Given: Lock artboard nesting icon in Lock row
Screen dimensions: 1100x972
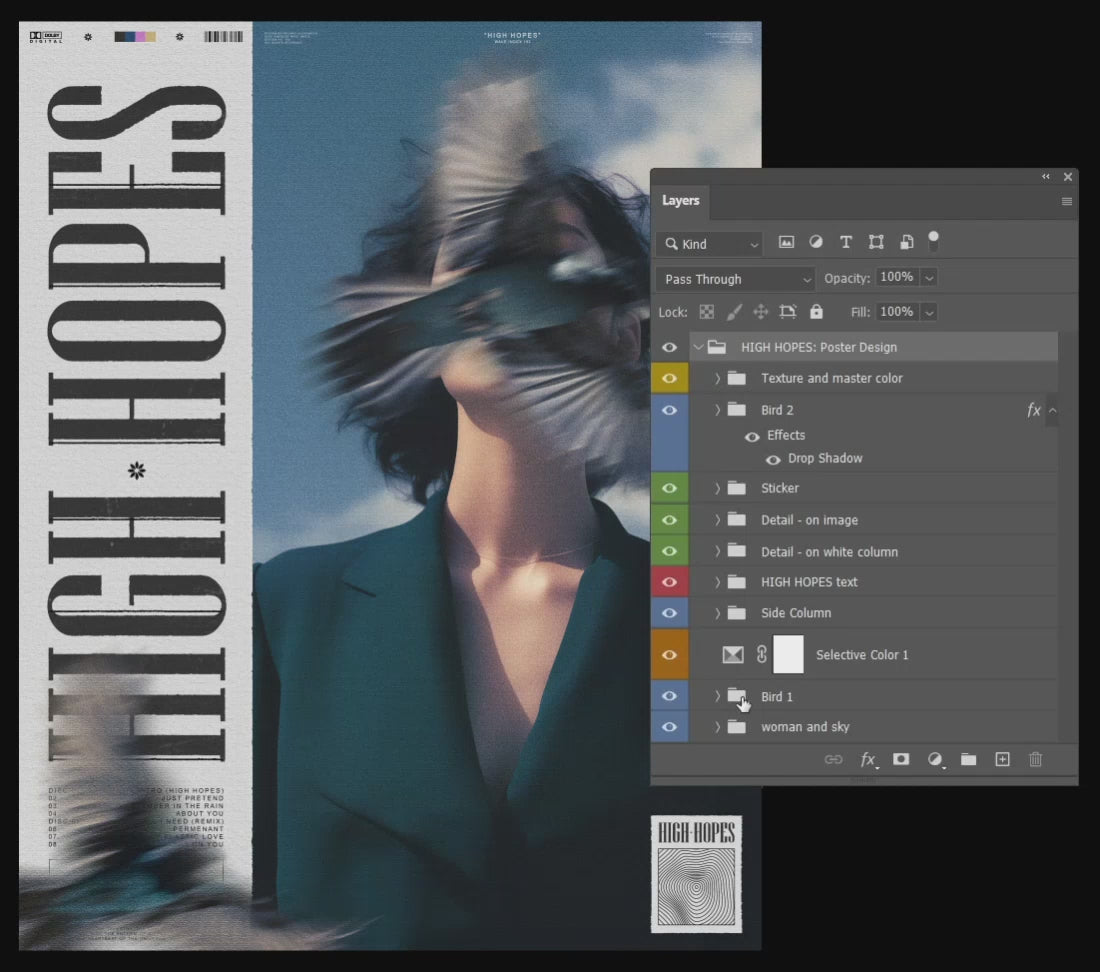Looking at the screenshot, I should coord(788,312).
